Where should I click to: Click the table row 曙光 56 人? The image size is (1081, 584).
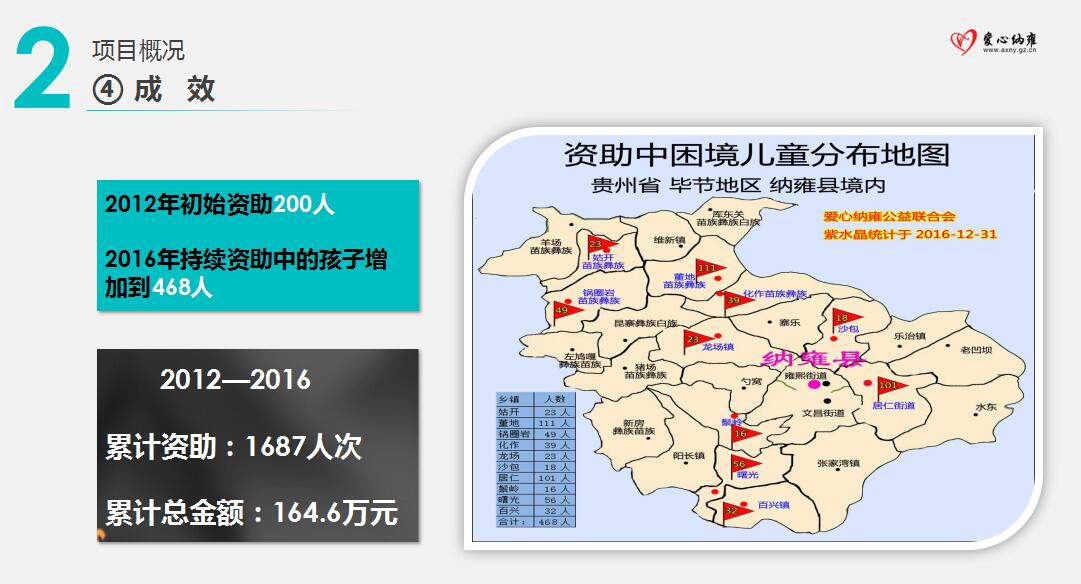click(x=536, y=500)
